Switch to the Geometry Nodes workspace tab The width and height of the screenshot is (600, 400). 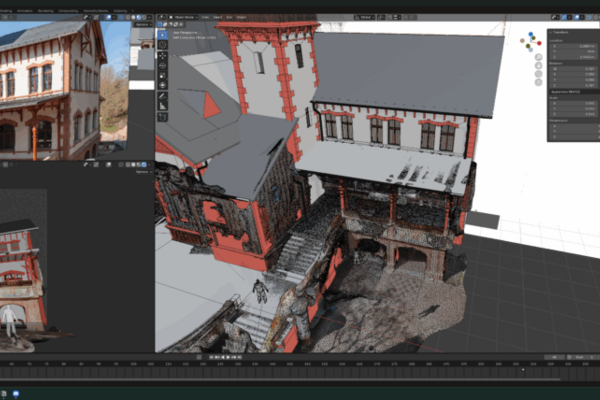[96, 11]
